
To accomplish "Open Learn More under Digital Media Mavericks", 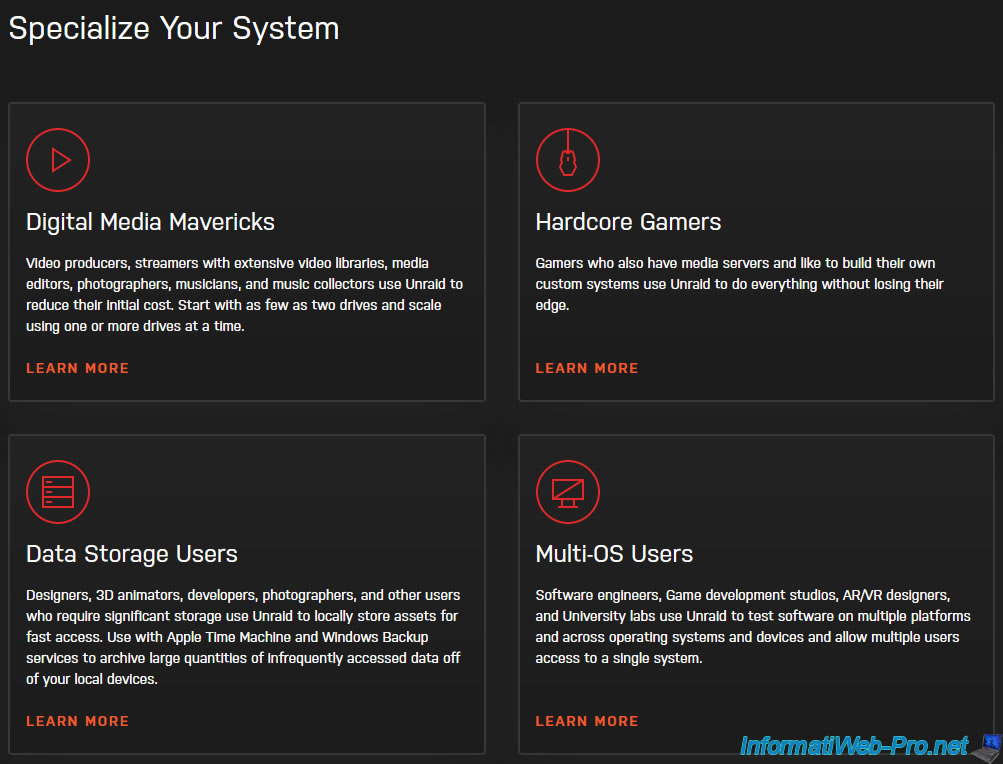I will (x=77, y=368).
